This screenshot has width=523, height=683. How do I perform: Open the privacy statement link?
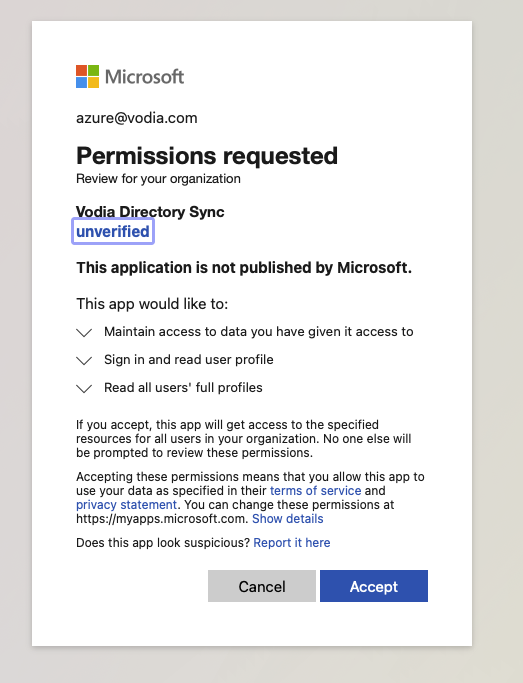click(126, 504)
